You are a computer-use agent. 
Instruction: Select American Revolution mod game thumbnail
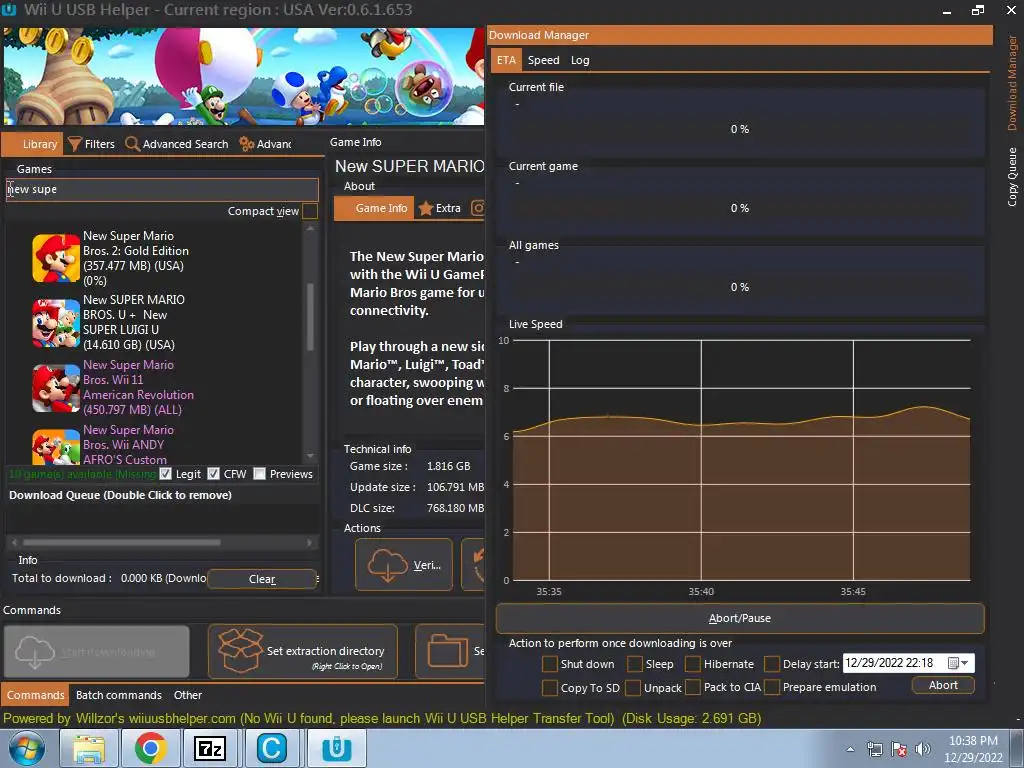tap(56, 389)
